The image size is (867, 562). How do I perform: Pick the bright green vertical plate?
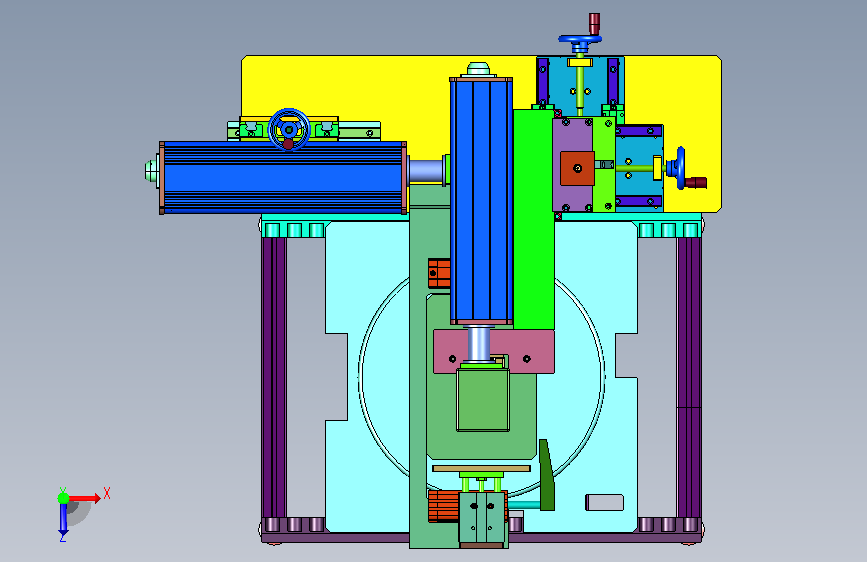(534, 219)
